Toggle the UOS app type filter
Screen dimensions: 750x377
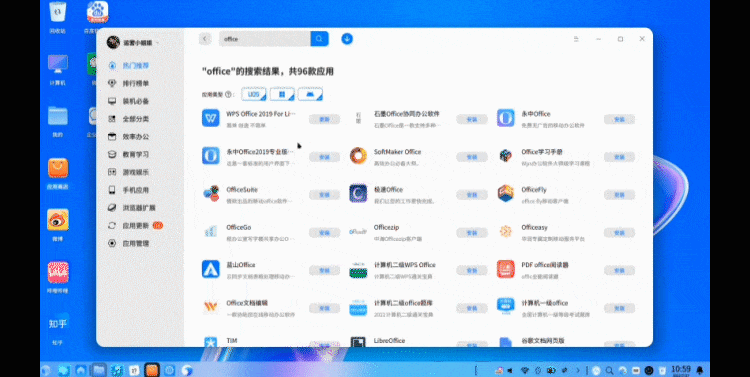[254, 94]
